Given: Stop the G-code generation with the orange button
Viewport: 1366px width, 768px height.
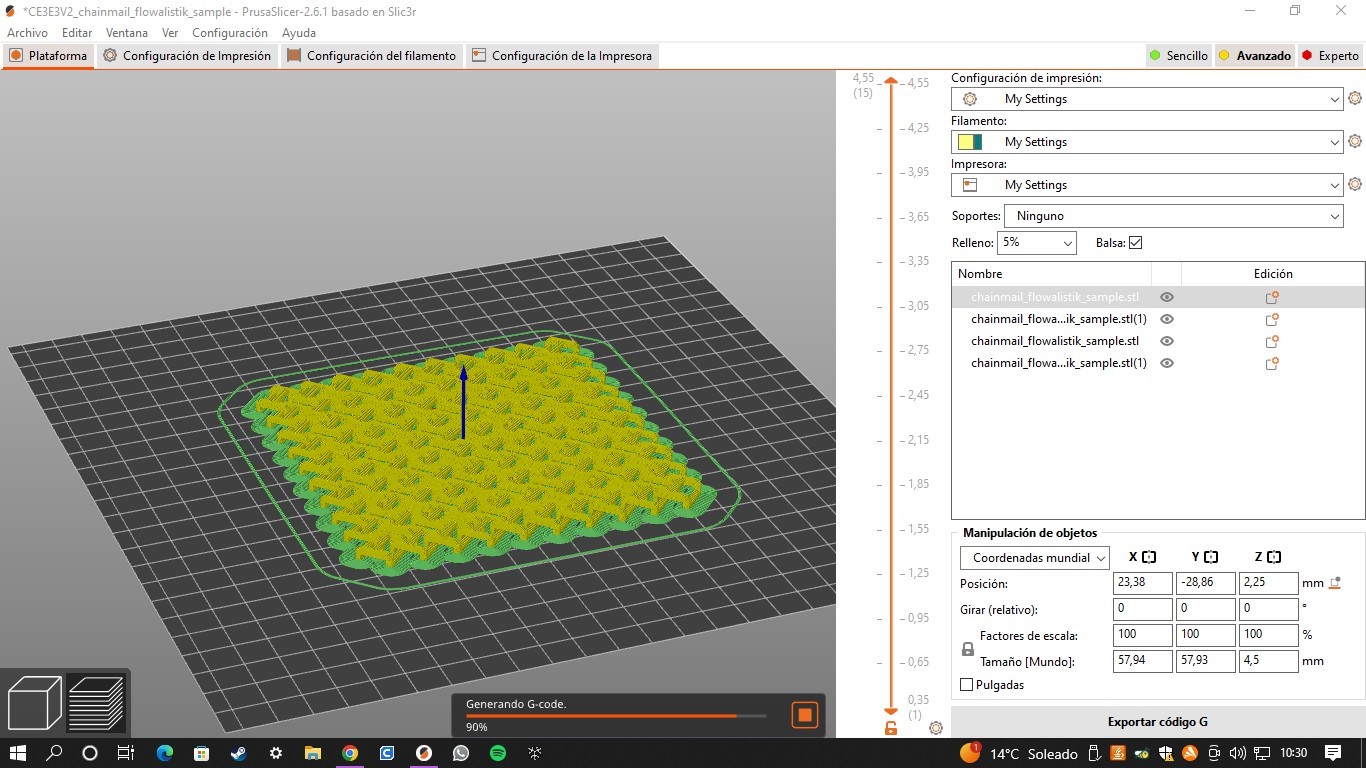Looking at the screenshot, I should click(804, 715).
